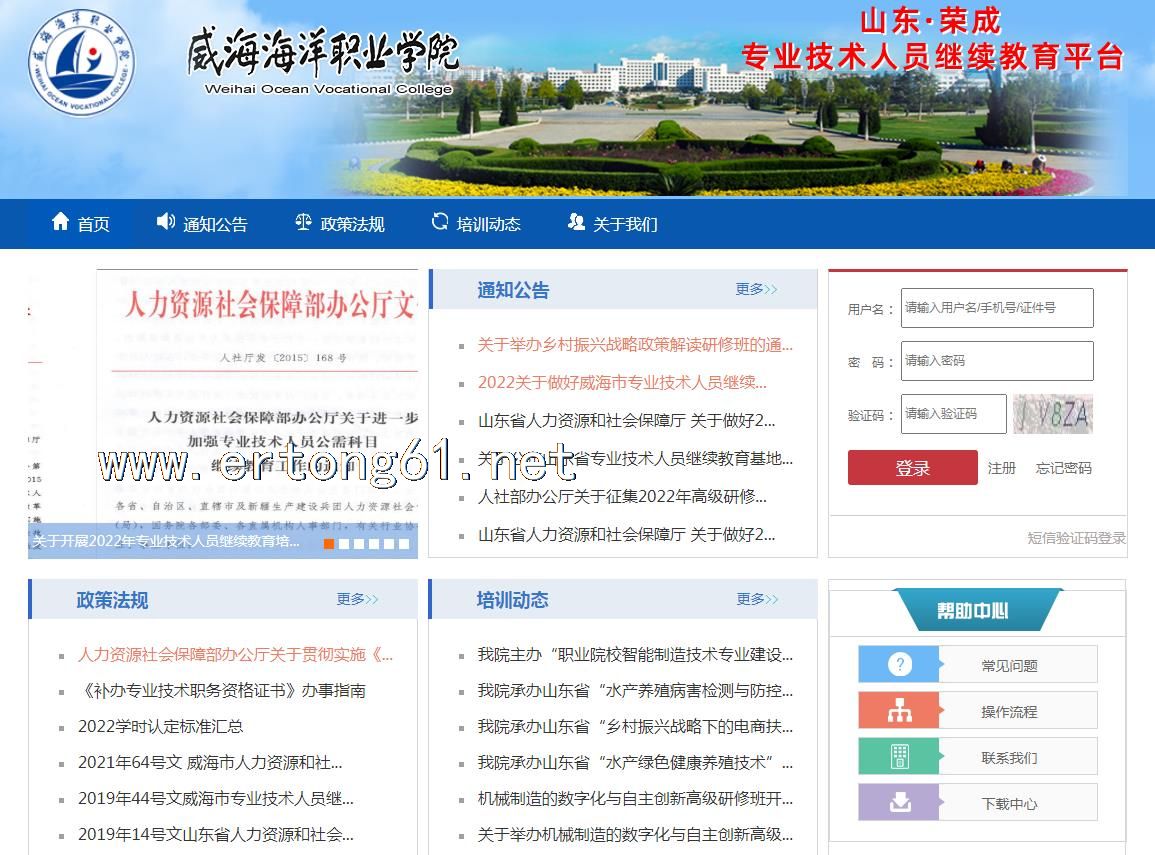Image resolution: width=1155 pixels, height=855 pixels.
Task: Expand 更多 in the 培训动态 section
Action: 756,600
